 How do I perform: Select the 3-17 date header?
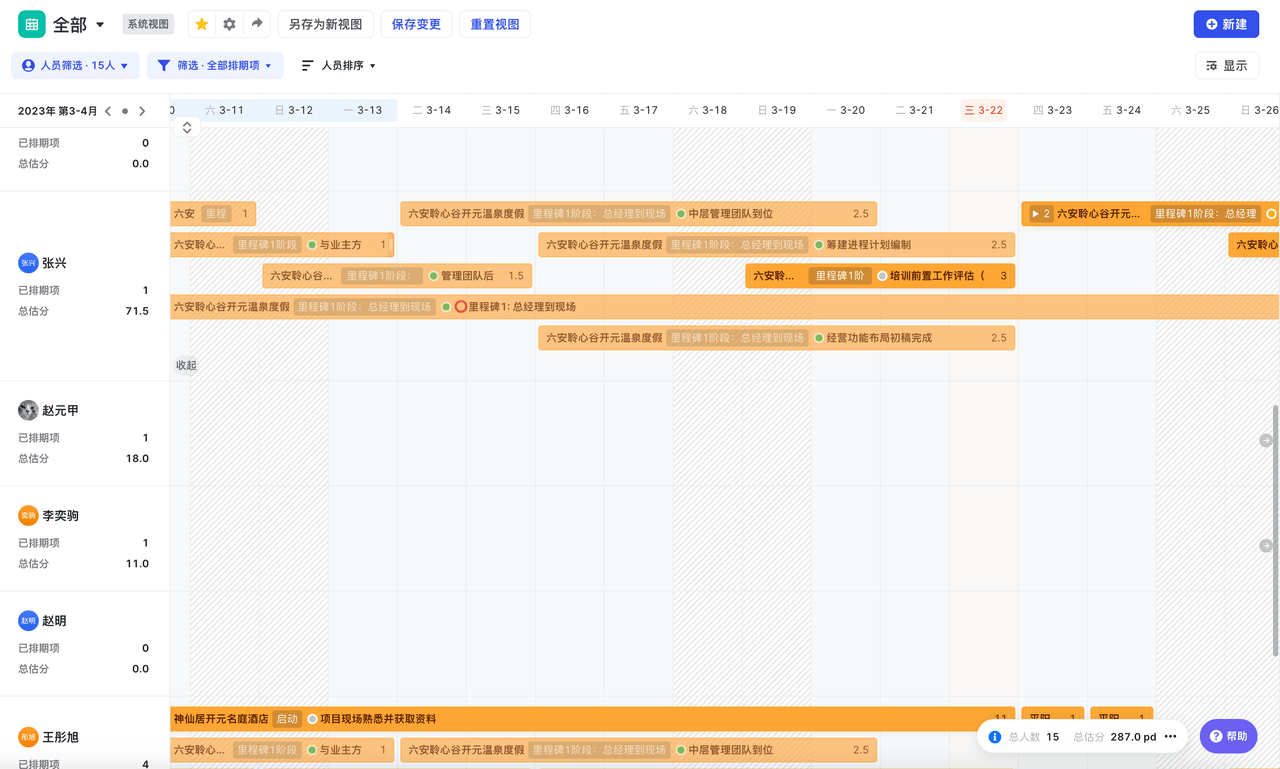click(x=638, y=110)
